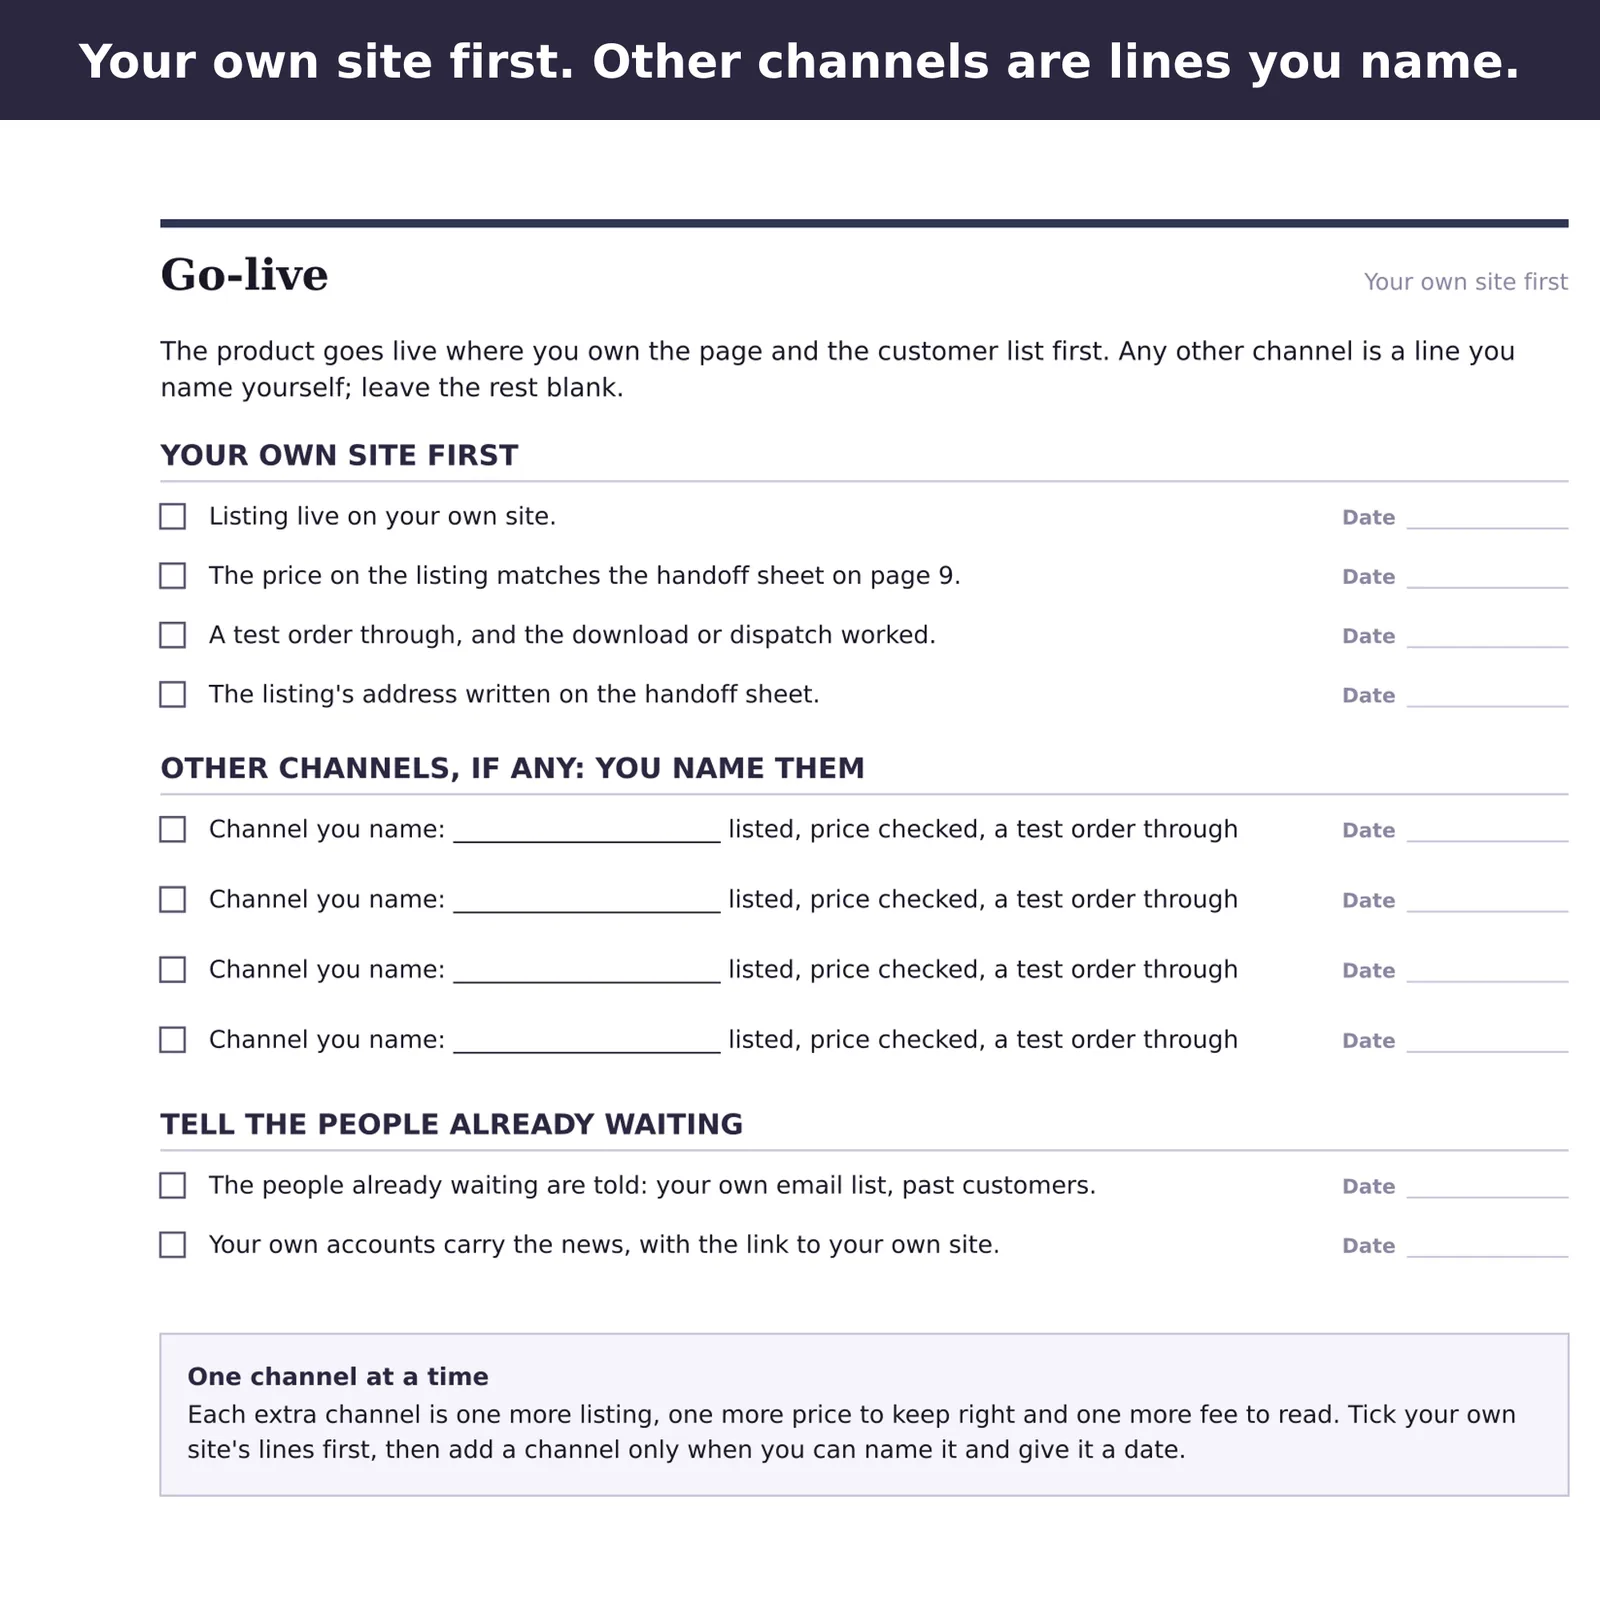Viewport: 1600px width, 1600px height.
Task: Check the last 'Channel you name' checkbox
Action: tap(172, 1040)
